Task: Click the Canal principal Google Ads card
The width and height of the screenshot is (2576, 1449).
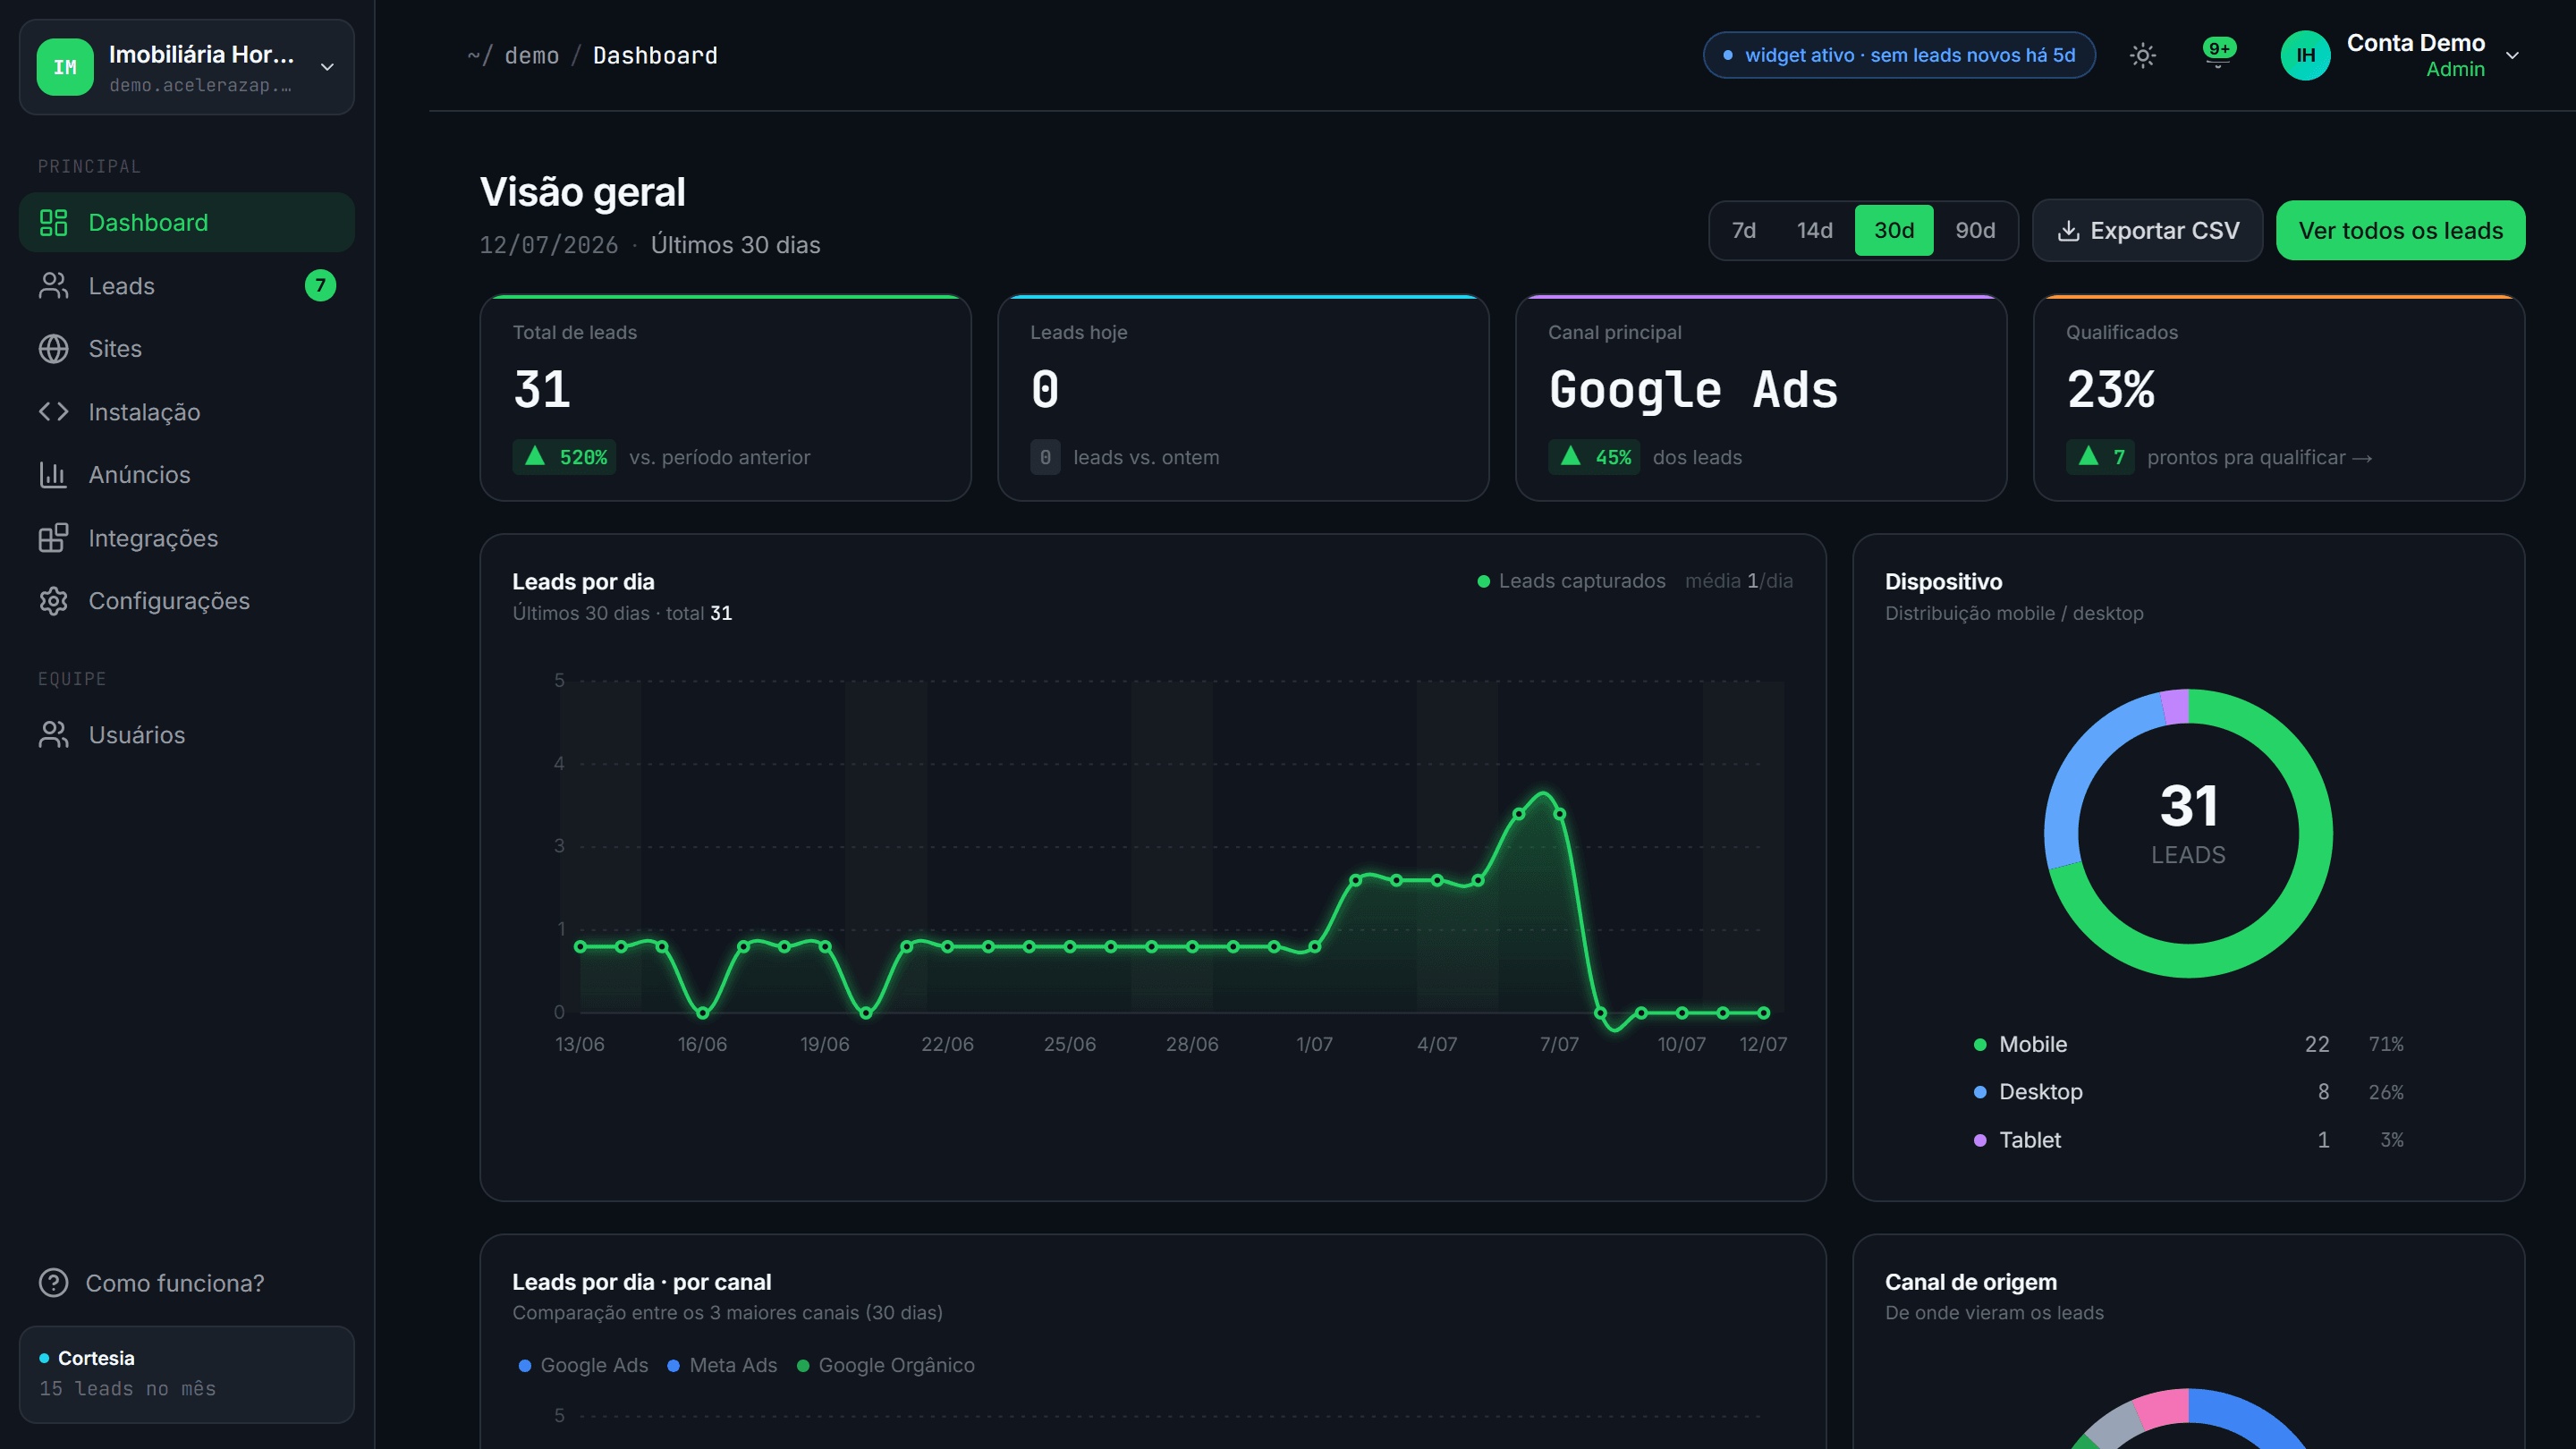Action: tap(1761, 398)
